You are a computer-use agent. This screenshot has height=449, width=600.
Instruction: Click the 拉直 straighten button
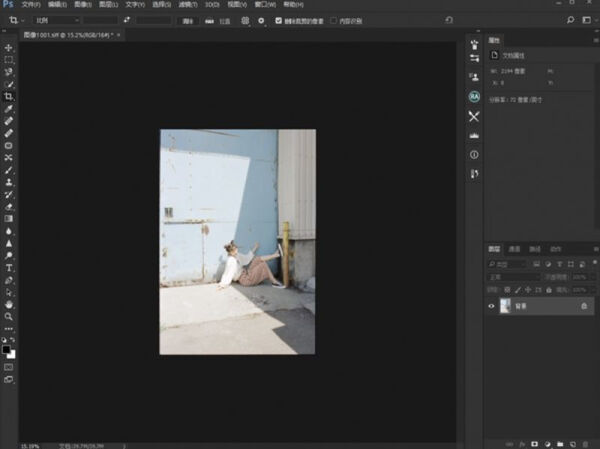point(216,19)
